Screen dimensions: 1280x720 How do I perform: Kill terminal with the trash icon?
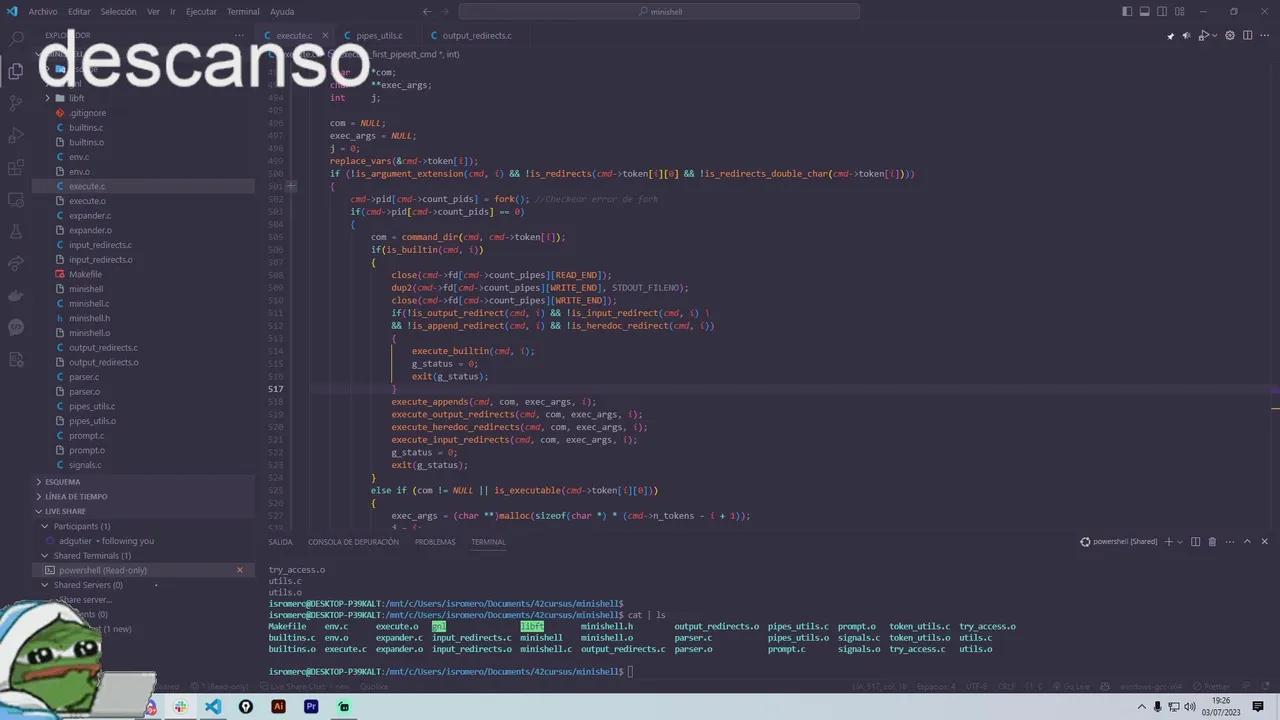click(1212, 542)
